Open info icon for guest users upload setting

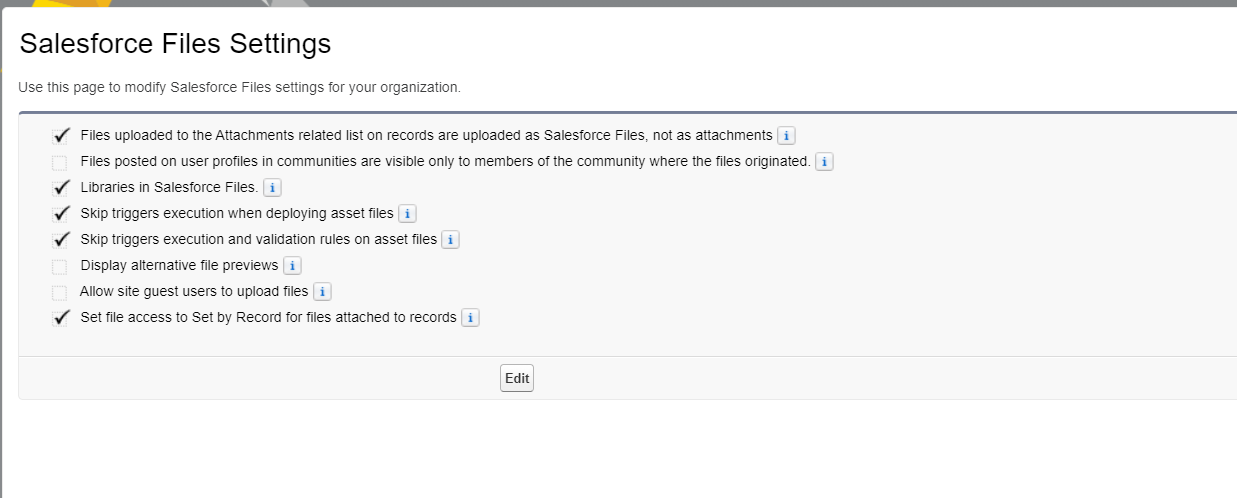[x=322, y=292]
